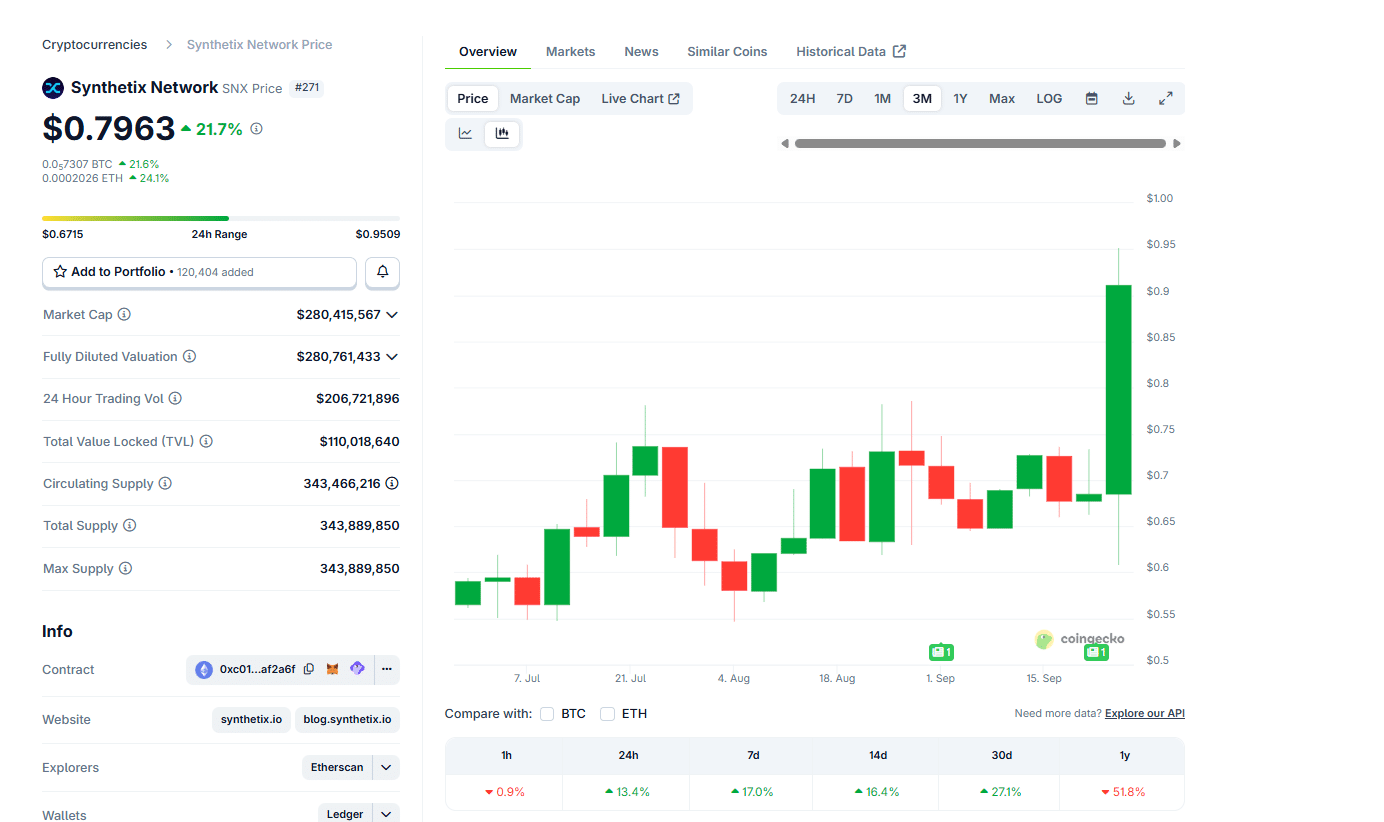Enable the ETH comparison checkbox

[x=607, y=714]
